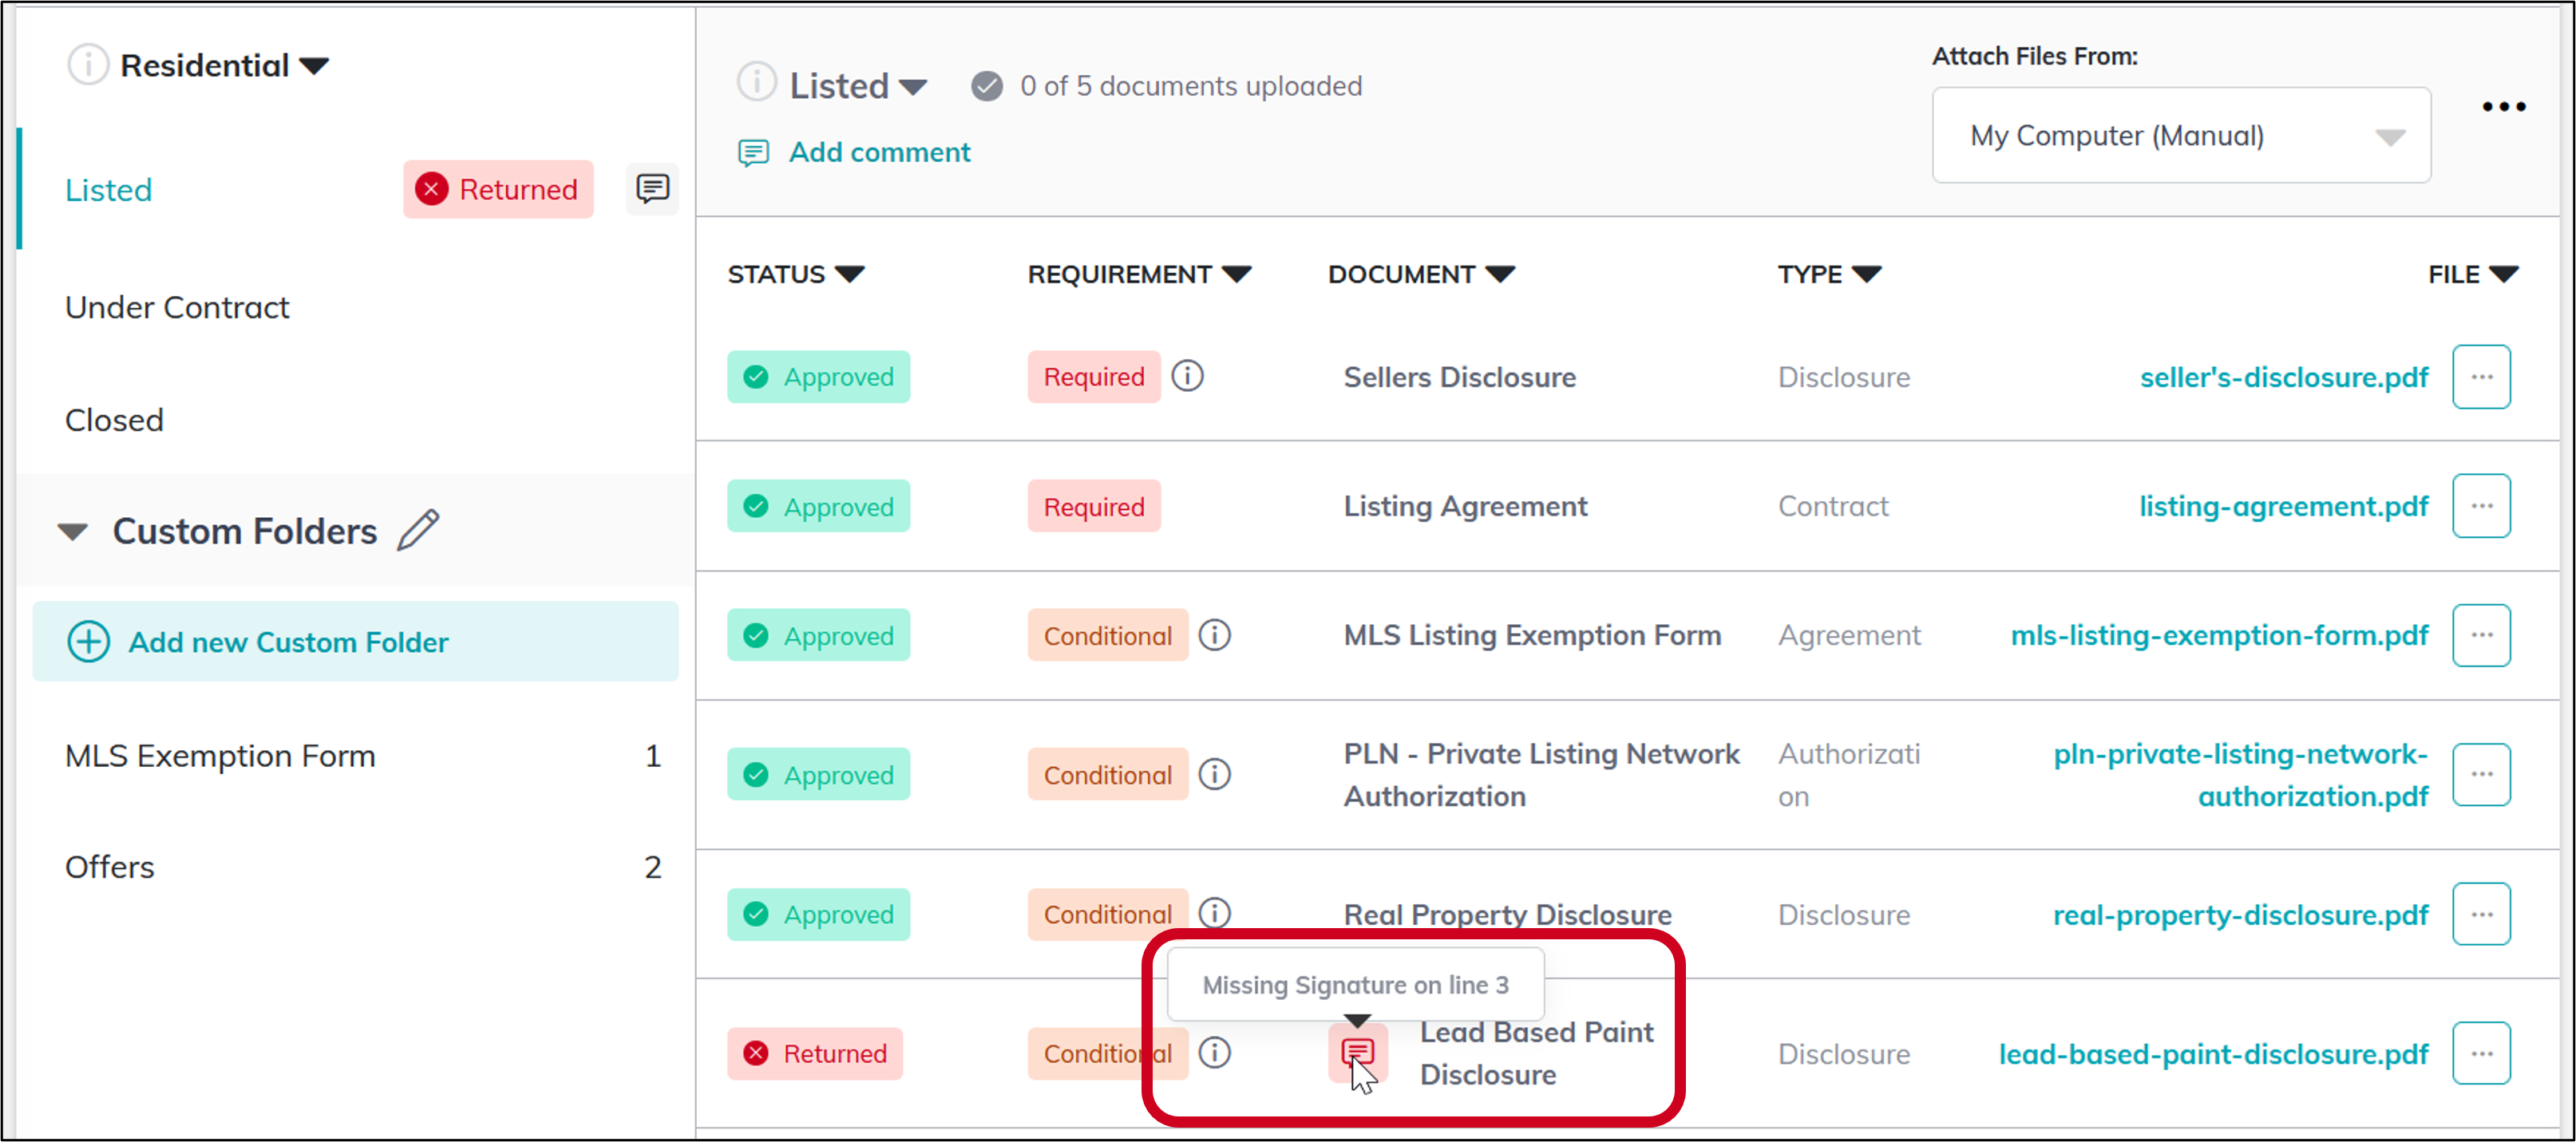This screenshot has width=2576, height=1142.
Task: Click the info icon beside the Listed heading
Action: tap(756, 82)
